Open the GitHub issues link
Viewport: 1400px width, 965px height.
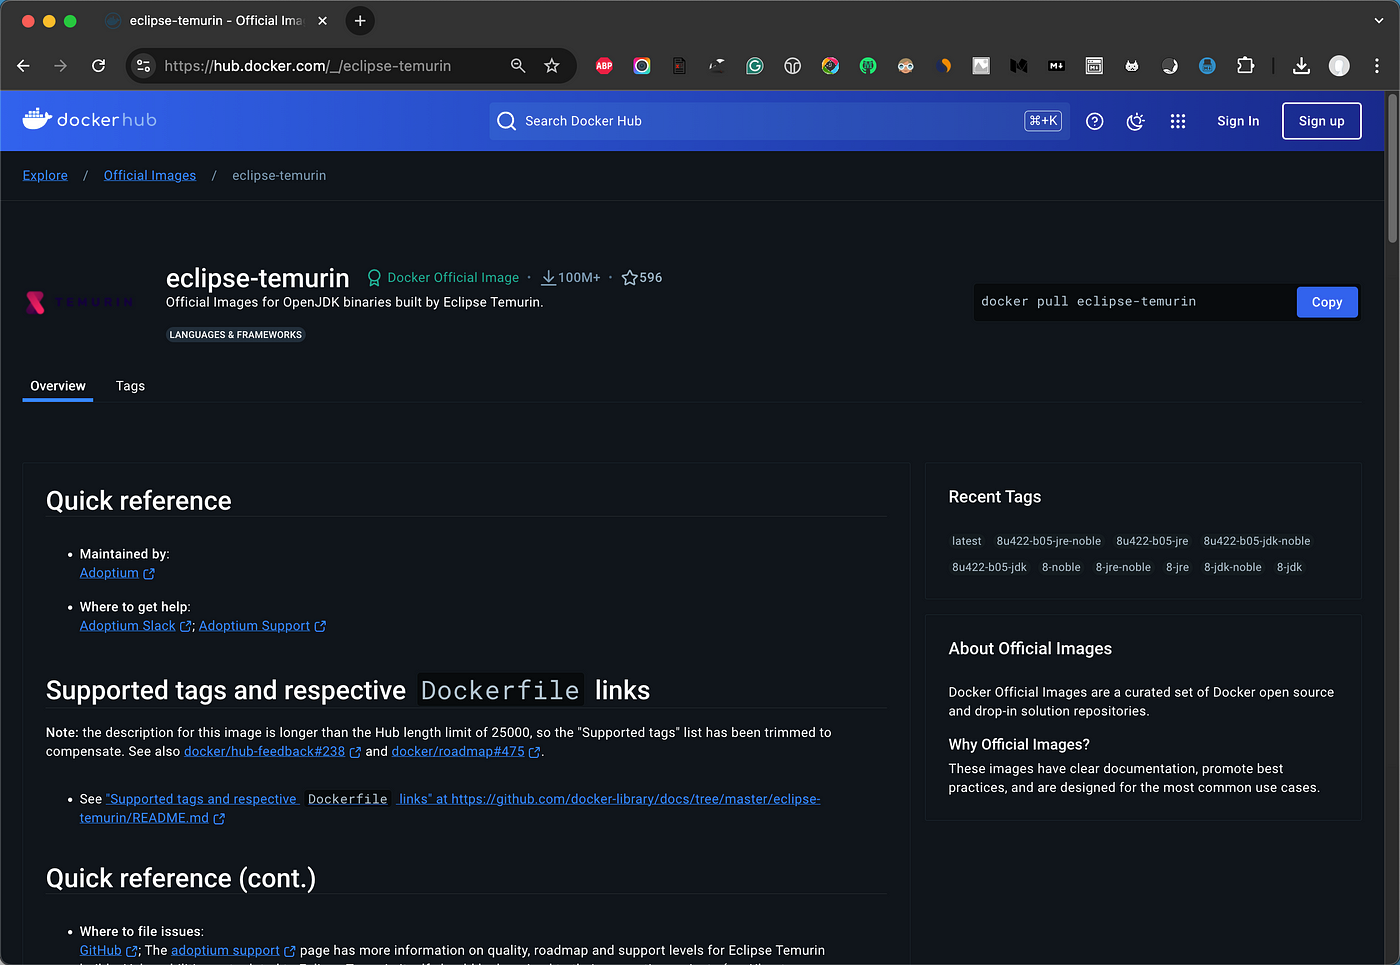(108, 951)
